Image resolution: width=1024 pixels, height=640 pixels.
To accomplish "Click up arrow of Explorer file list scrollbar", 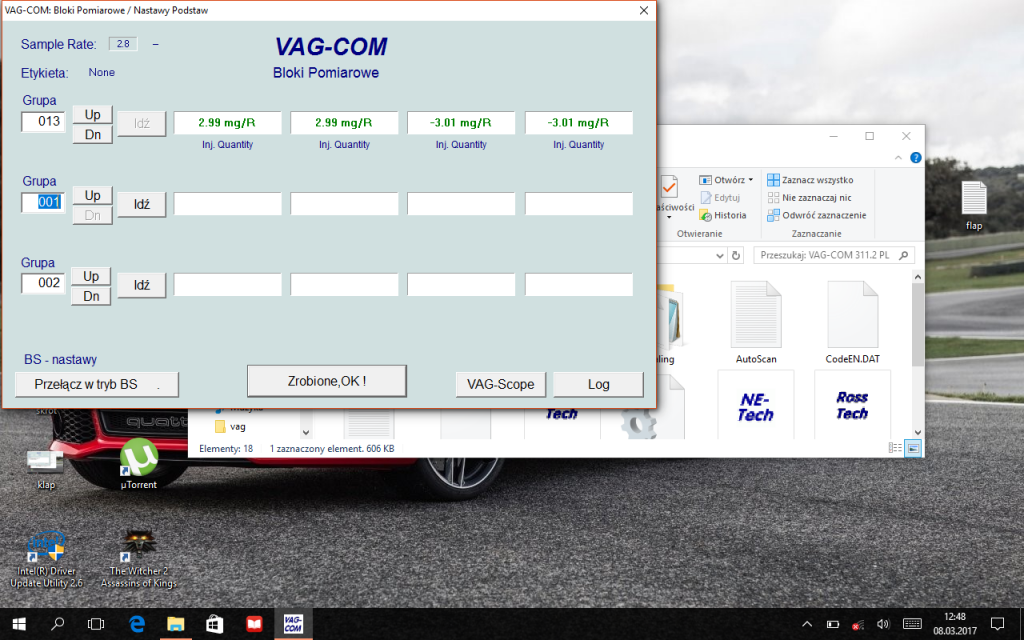I will click(918, 277).
